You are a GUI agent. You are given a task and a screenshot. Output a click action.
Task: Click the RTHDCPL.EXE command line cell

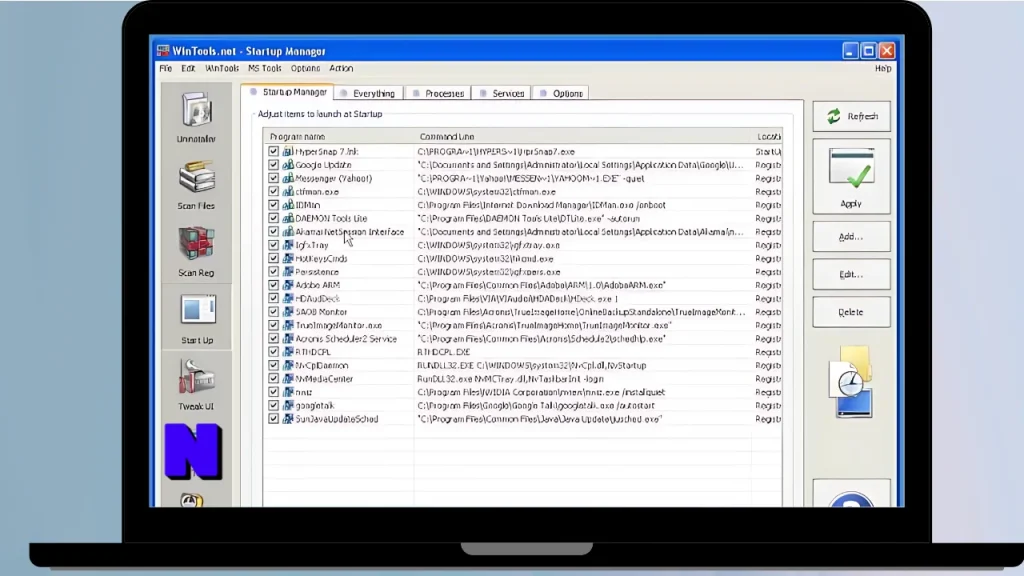click(x=443, y=352)
